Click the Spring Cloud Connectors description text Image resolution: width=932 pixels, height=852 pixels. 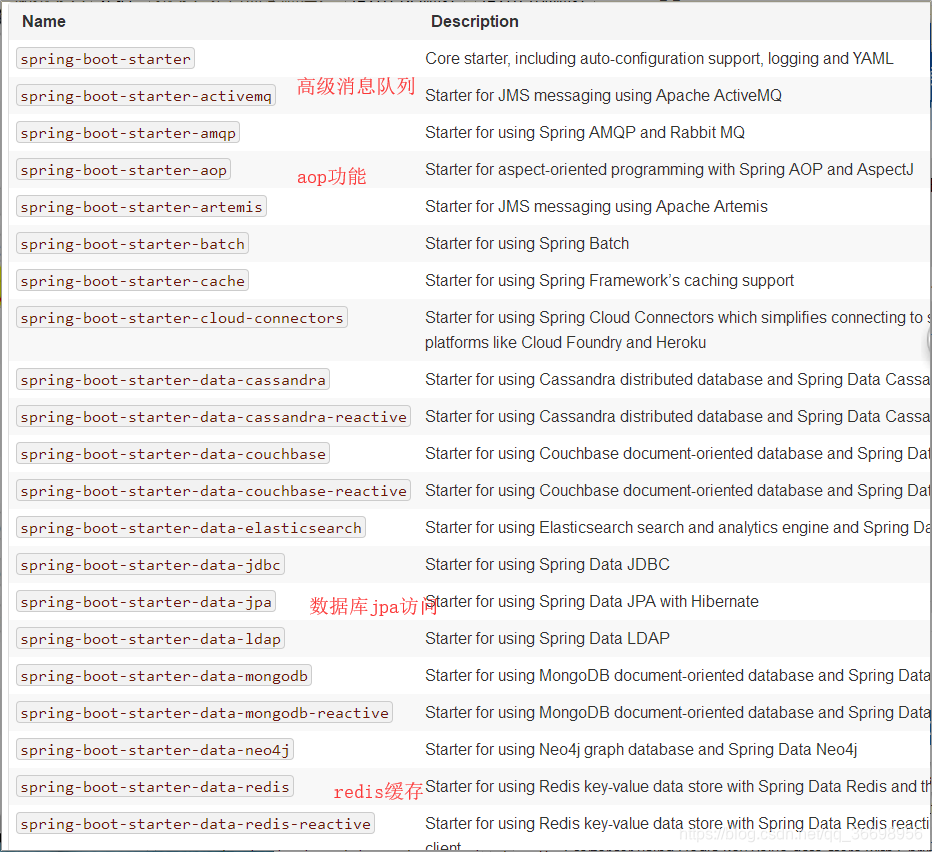pos(678,329)
